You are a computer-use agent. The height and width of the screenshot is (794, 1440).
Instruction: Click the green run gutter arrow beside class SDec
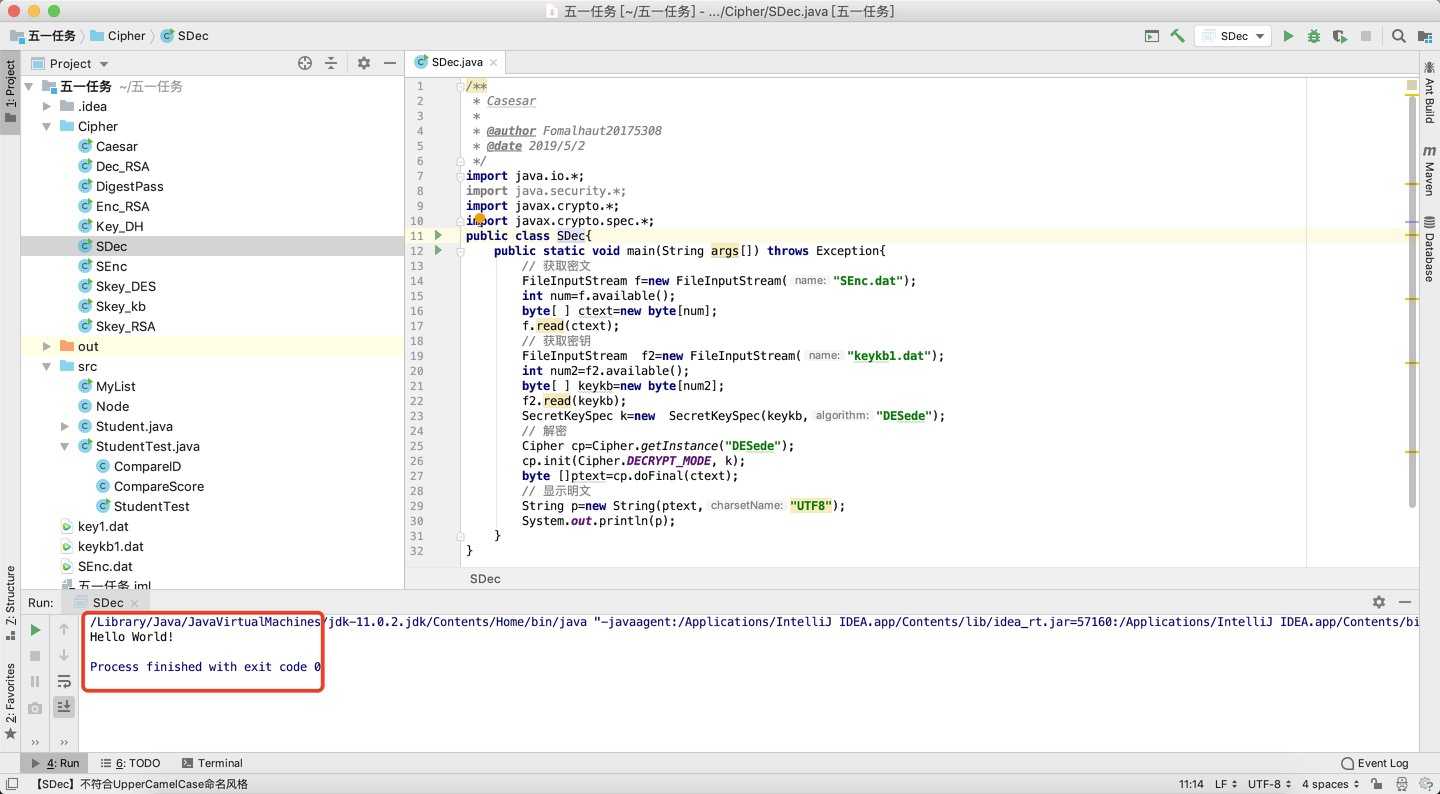tap(438, 236)
